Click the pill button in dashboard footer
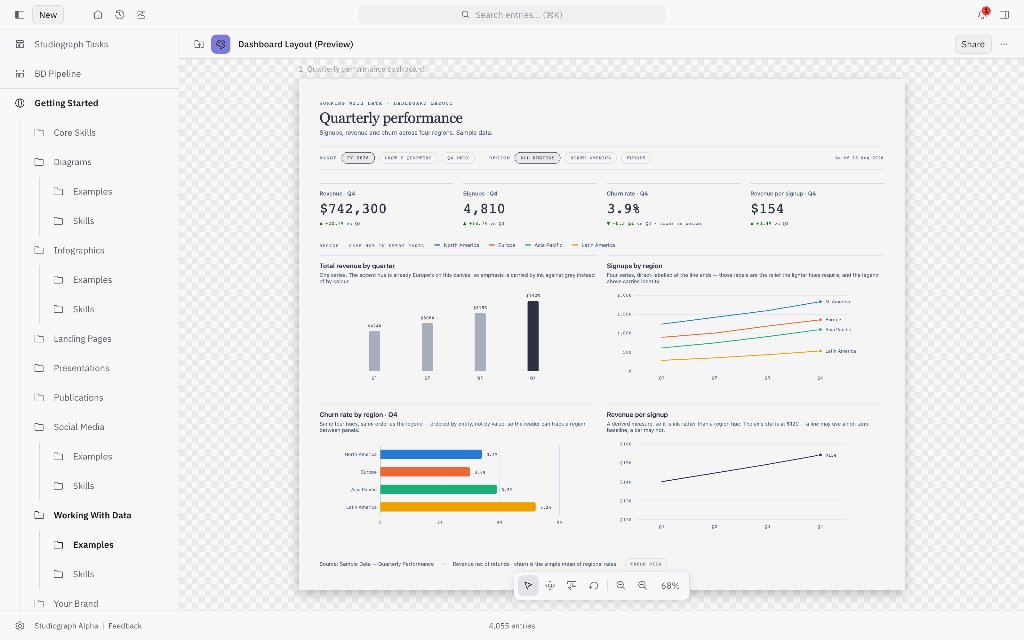Image resolution: width=1024 pixels, height=640 pixels. point(646,564)
